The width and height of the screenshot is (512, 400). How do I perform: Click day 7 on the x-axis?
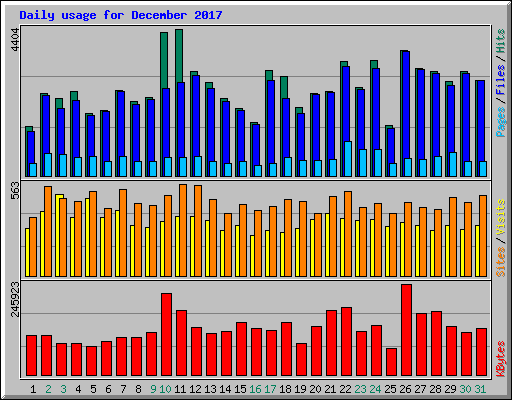(x=123, y=389)
